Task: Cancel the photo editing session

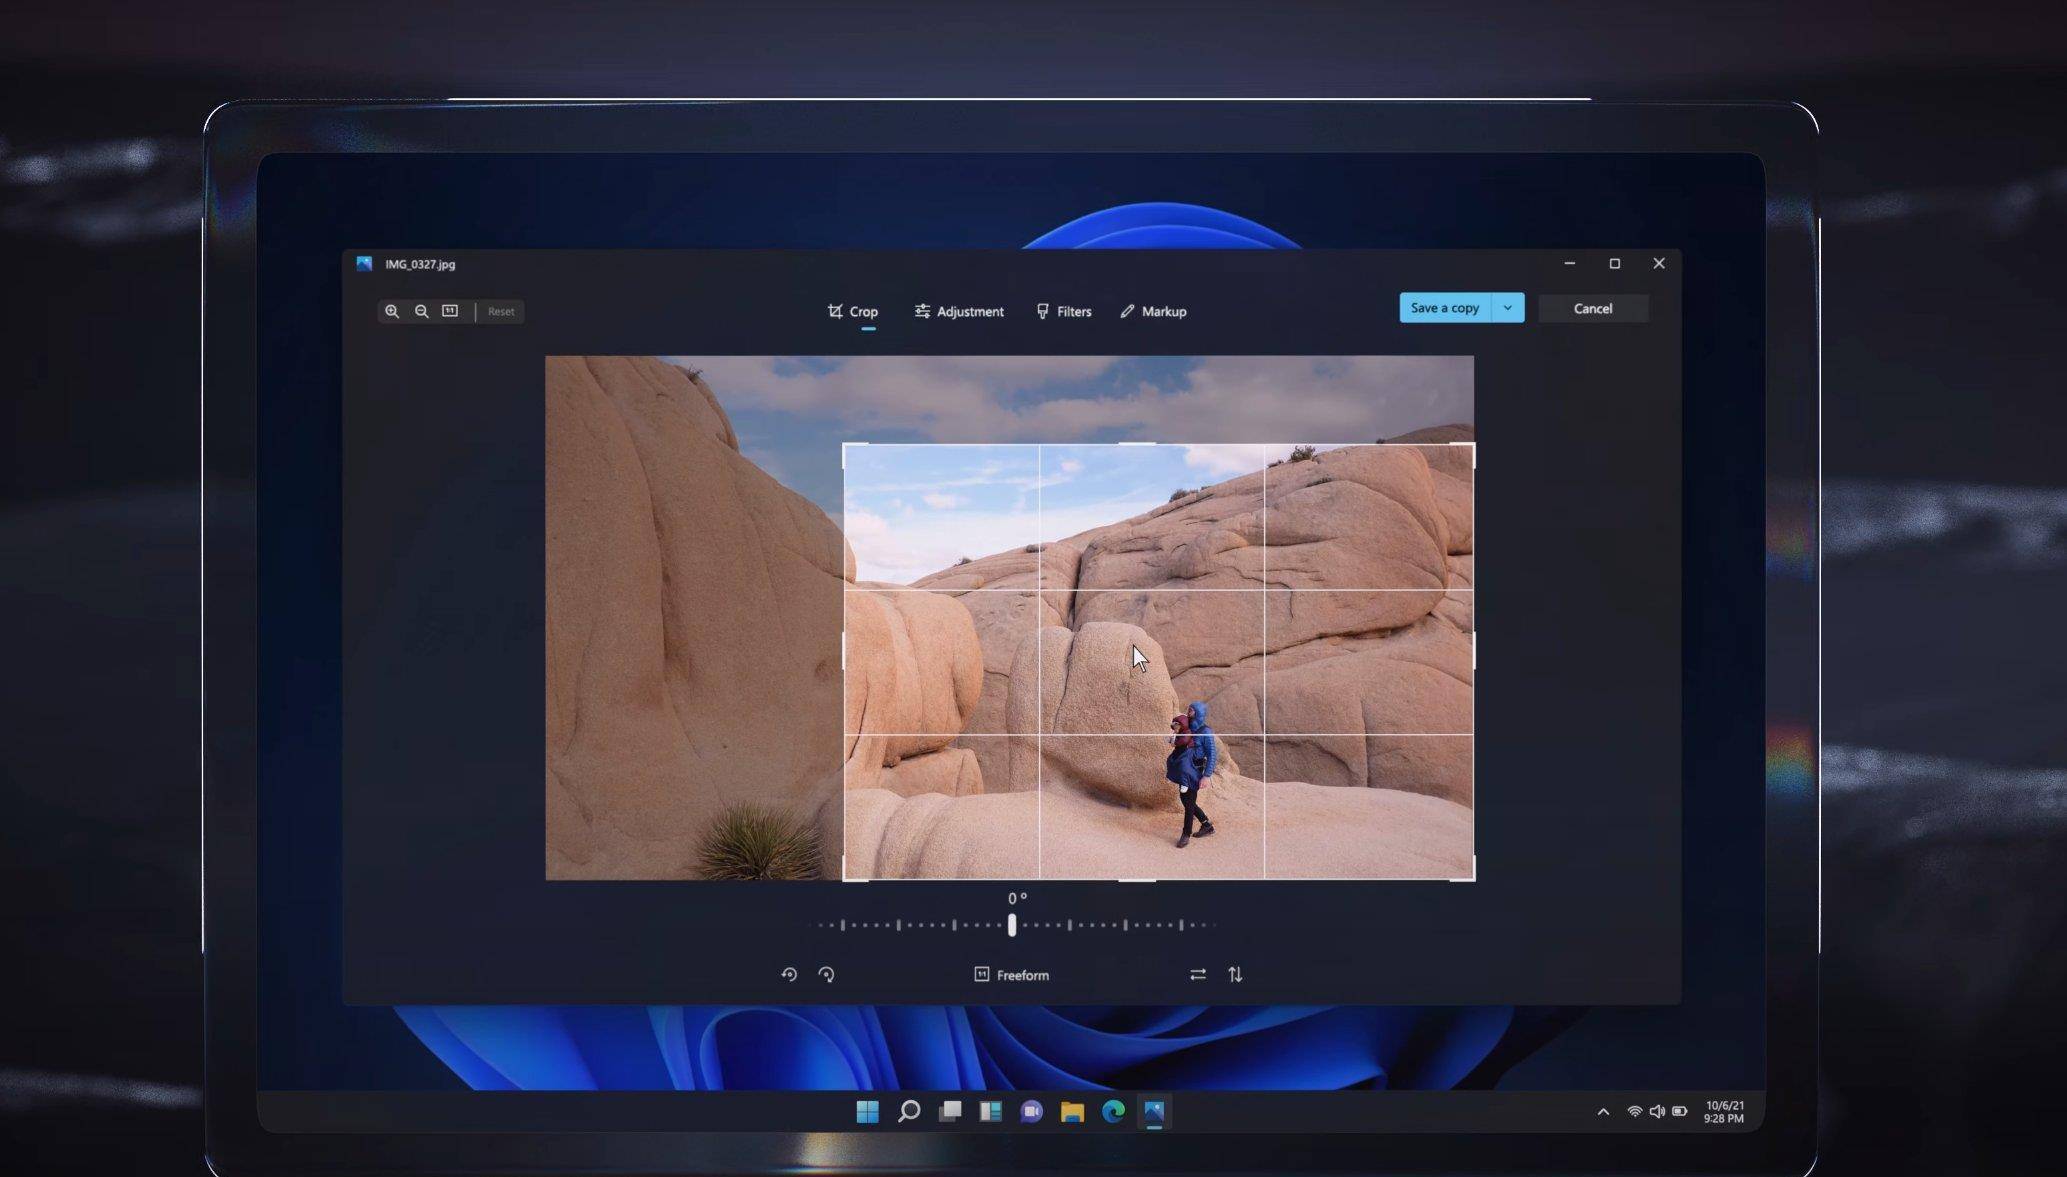Action: click(x=1592, y=308)
